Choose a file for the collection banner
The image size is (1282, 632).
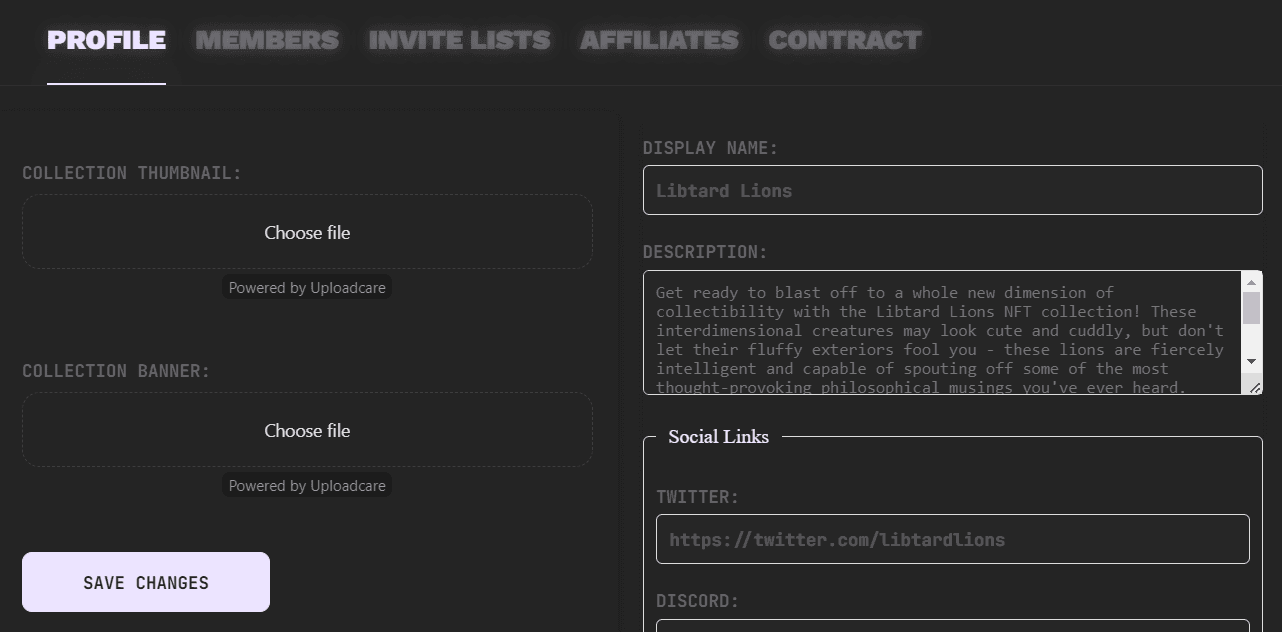[306, 429]
